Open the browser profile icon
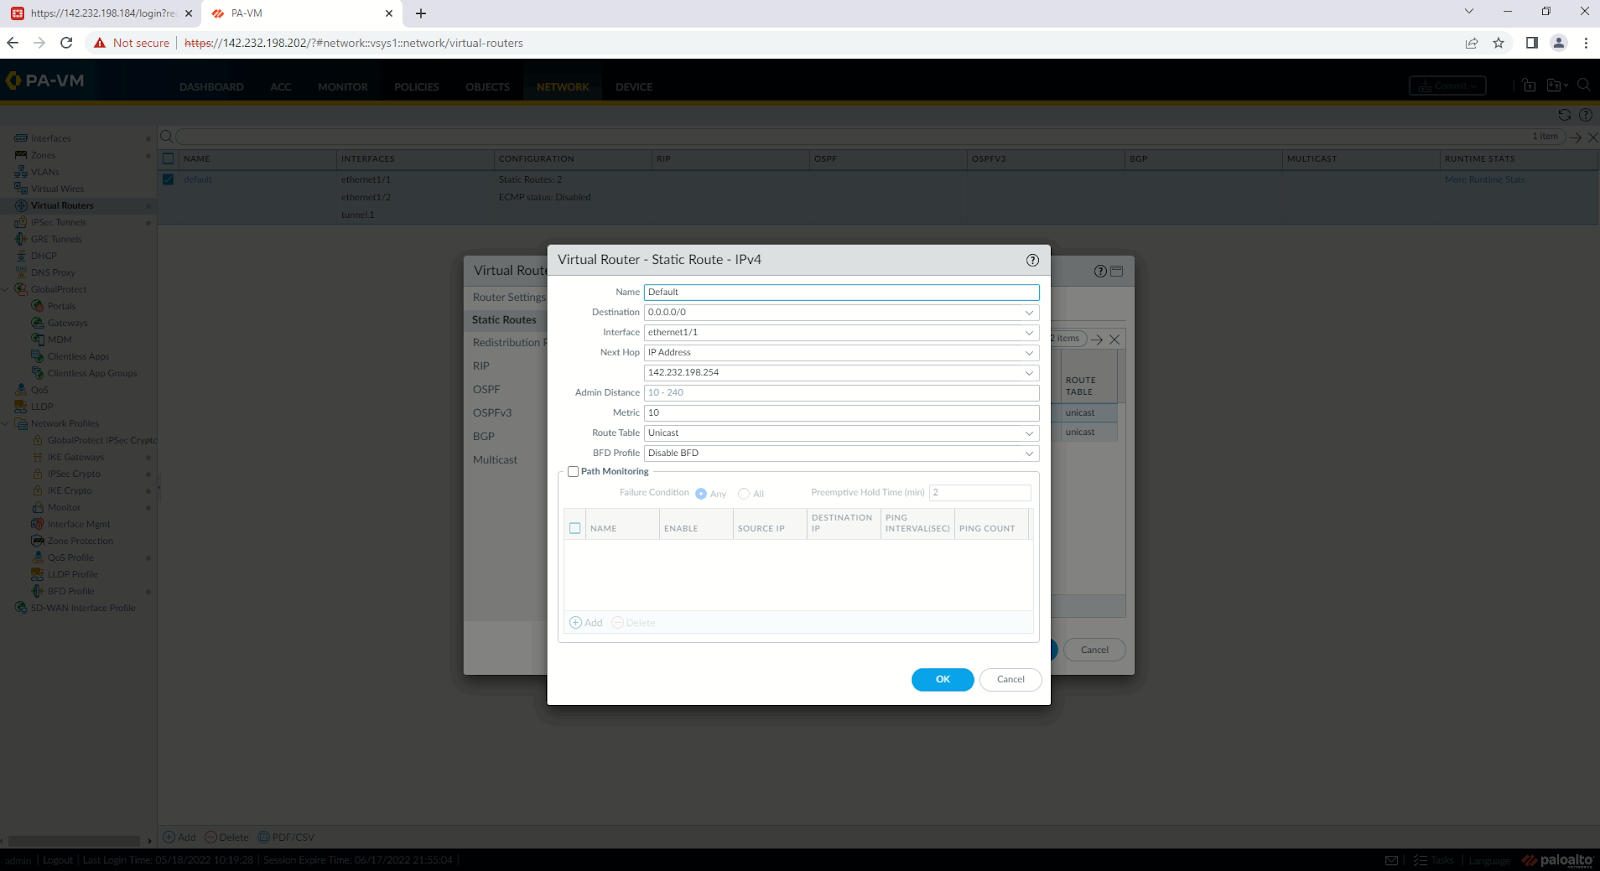This screenshot has height=871, width=1600. coord(1558,43)
